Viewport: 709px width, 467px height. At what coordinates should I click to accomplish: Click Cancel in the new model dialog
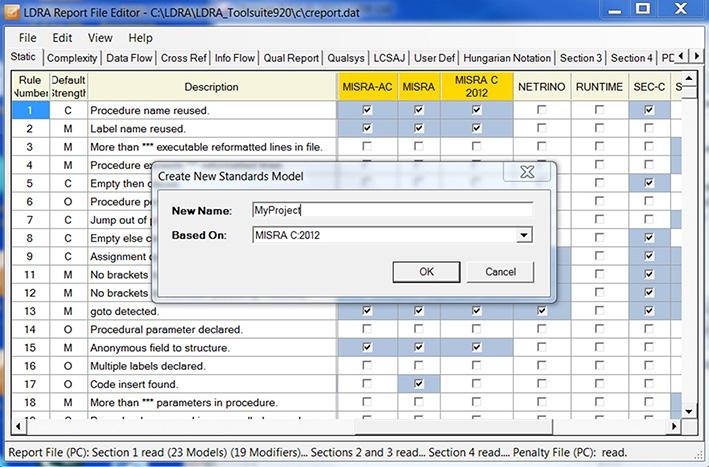click(x=501, y=272)
